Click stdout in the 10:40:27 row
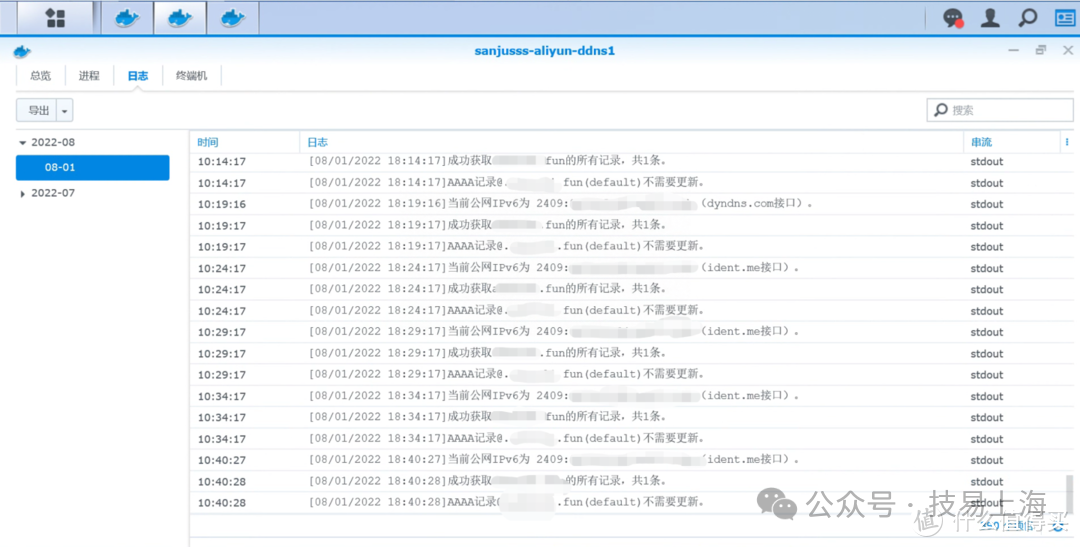Screen dimensions: 1080x547 pos(986,460)
